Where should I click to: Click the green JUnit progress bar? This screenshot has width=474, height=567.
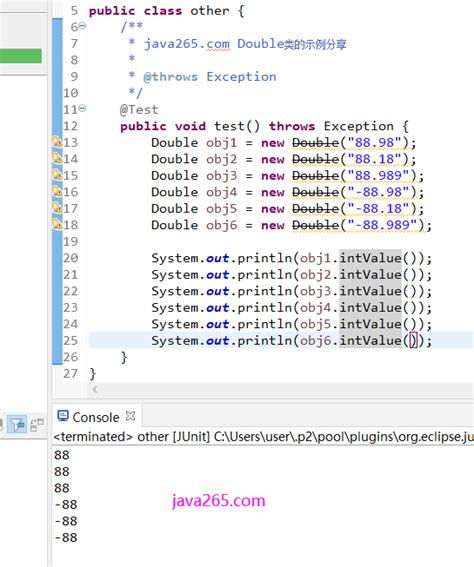coord(21,56)
